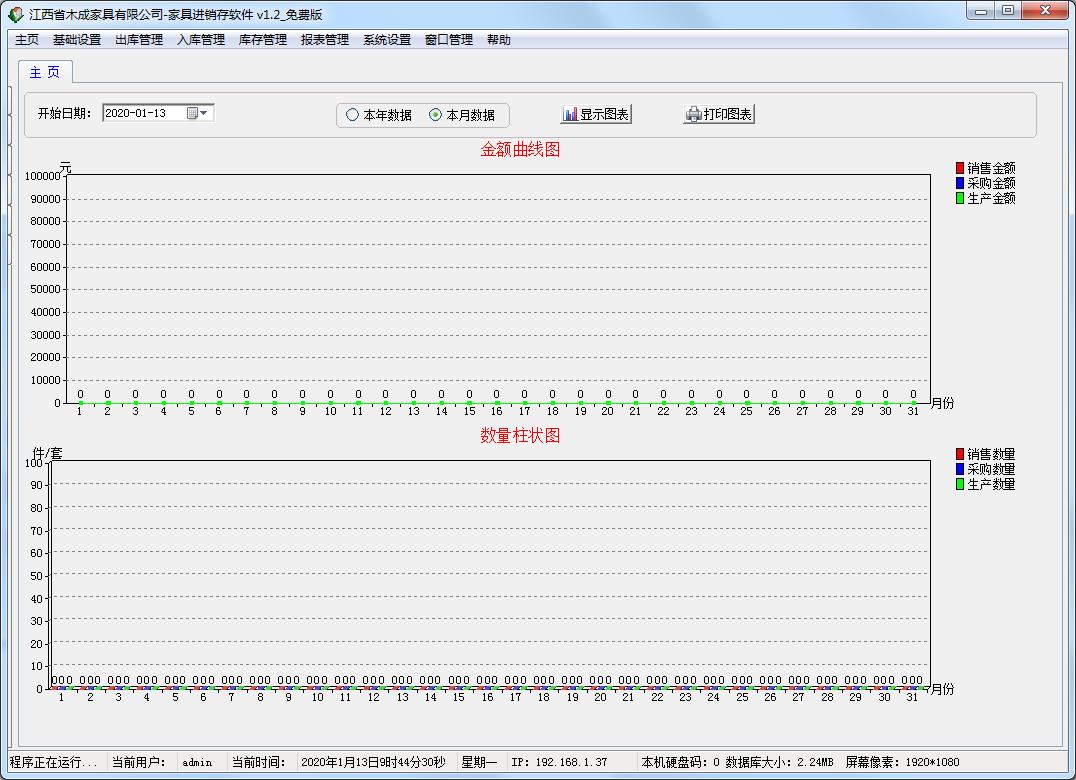Click the IP: 192.168.1.37 status entry
The width and height of the screenshot is (1076, 780).
pyautogui.click(x=559, y=762)
